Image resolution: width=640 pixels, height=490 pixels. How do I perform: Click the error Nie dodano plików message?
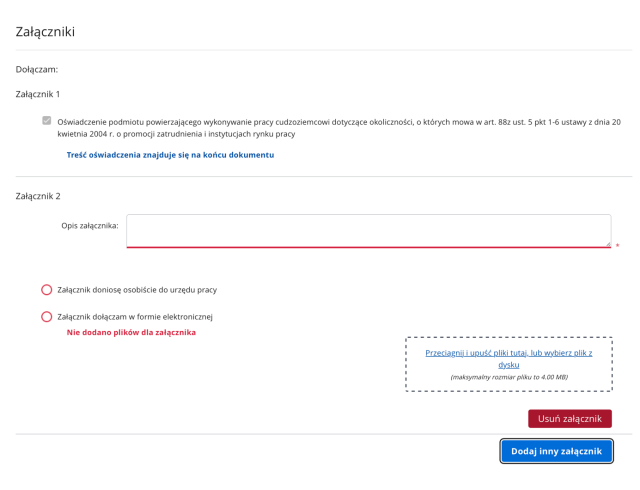pyautogui.click(x=131, y=332)
